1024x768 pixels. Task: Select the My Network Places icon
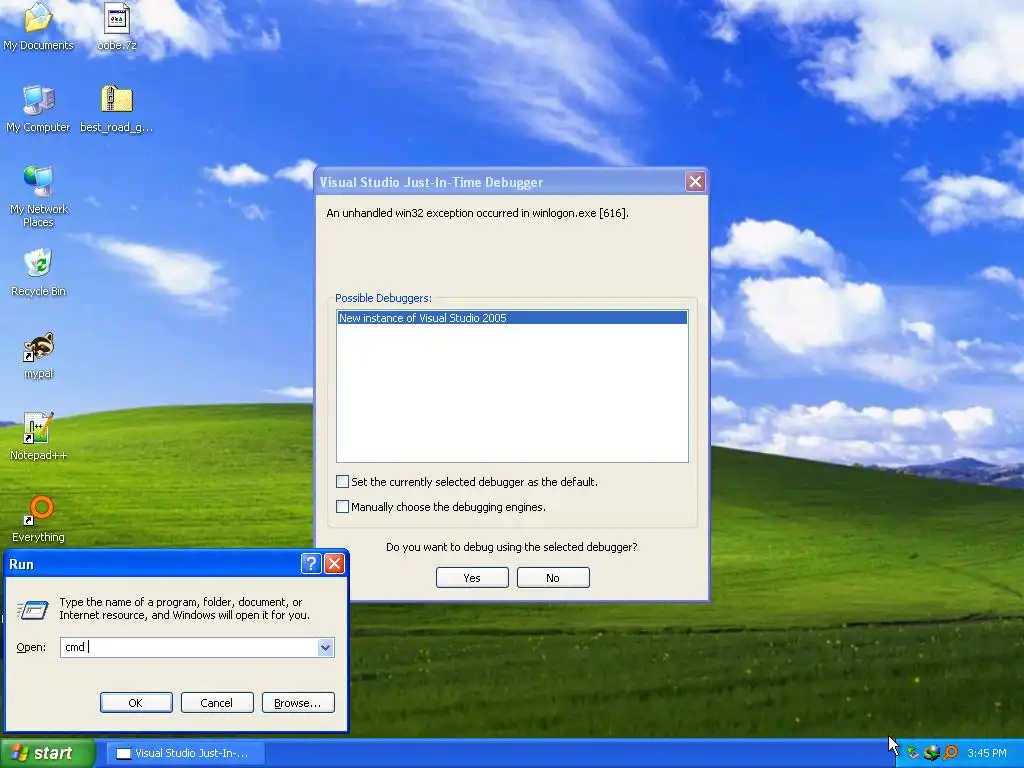(x=38, y=196)
